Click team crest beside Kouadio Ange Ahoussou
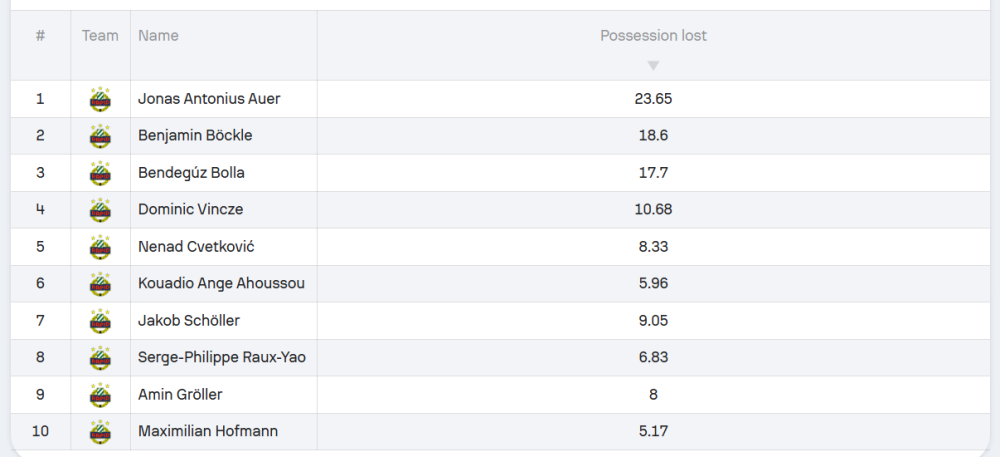Image resolution: width=1000 pixels, height=457 pixels. (100, 284)
